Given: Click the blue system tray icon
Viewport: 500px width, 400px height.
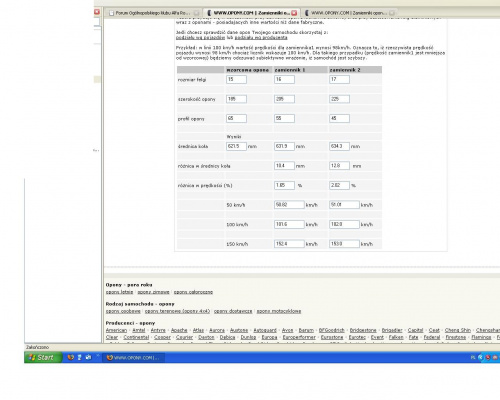Looking at the screenshot, I should tap(480, 357).
